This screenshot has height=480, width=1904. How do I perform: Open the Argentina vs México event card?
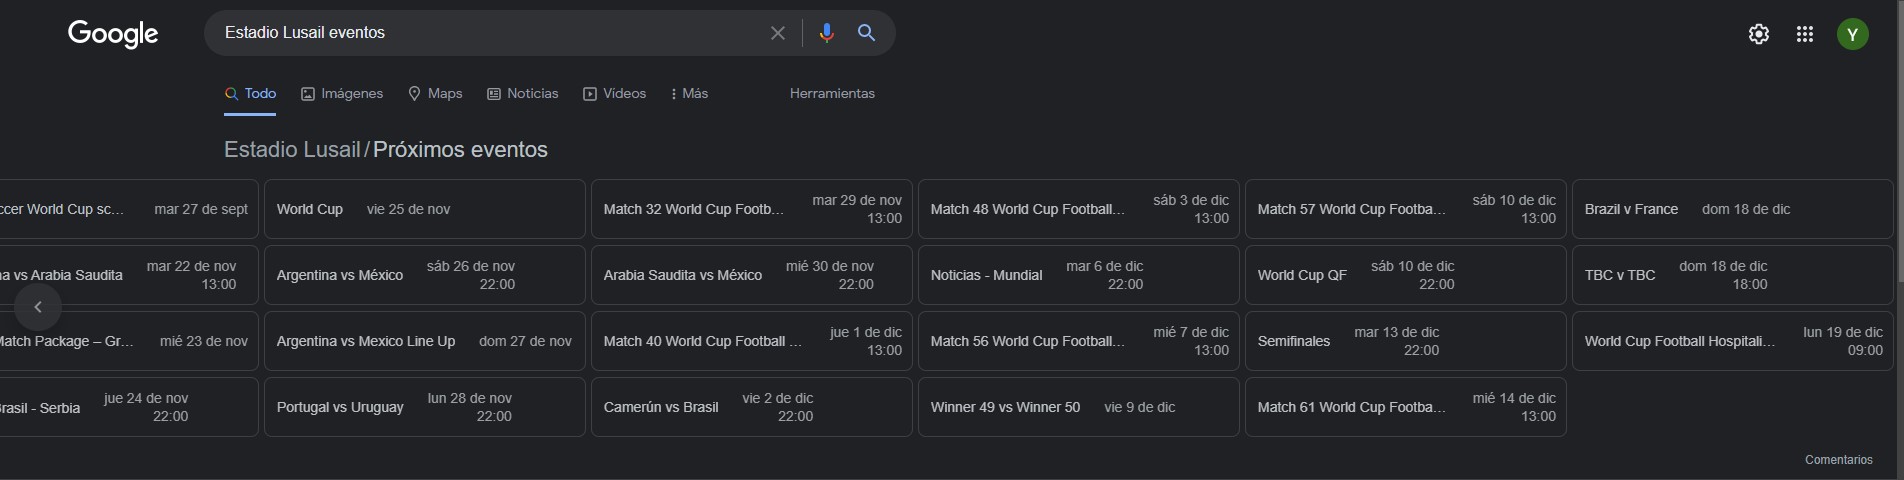tap(424, 275)
